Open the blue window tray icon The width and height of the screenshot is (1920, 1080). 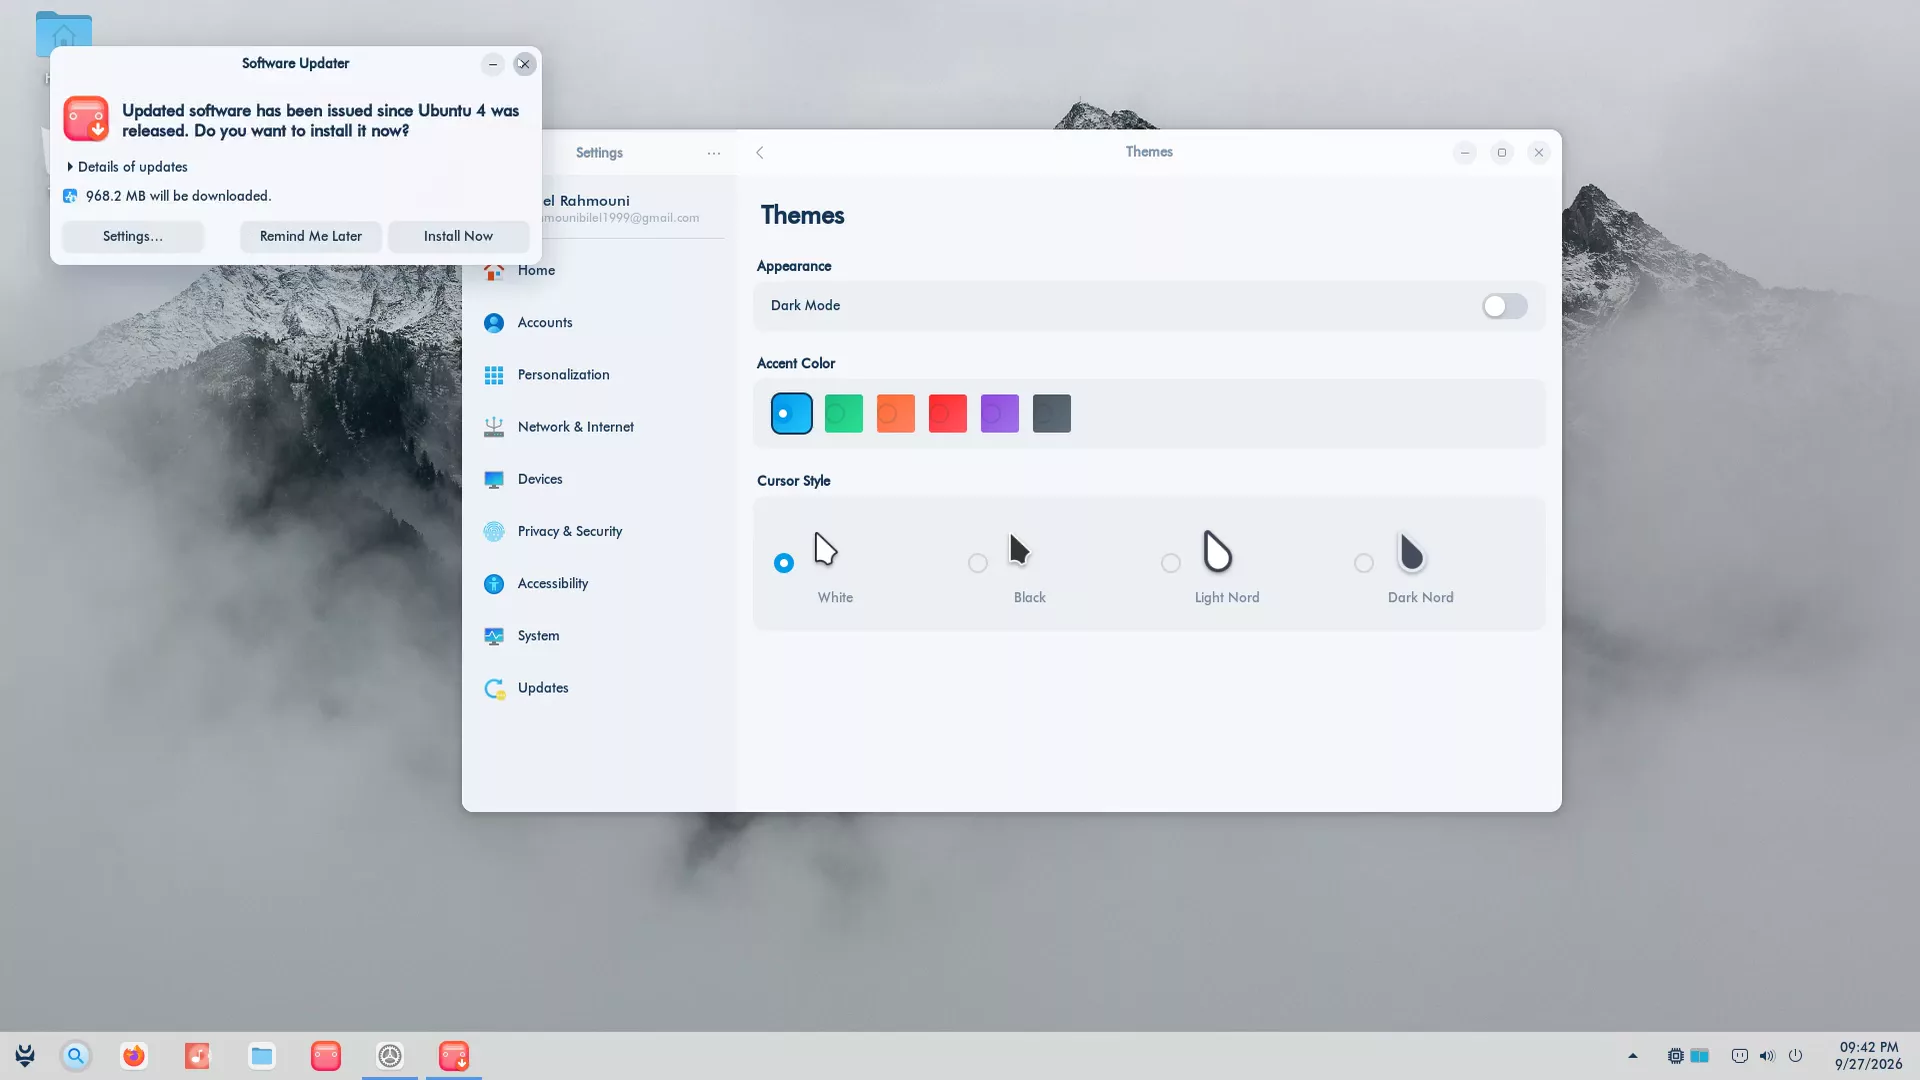click(1700, 1056)
